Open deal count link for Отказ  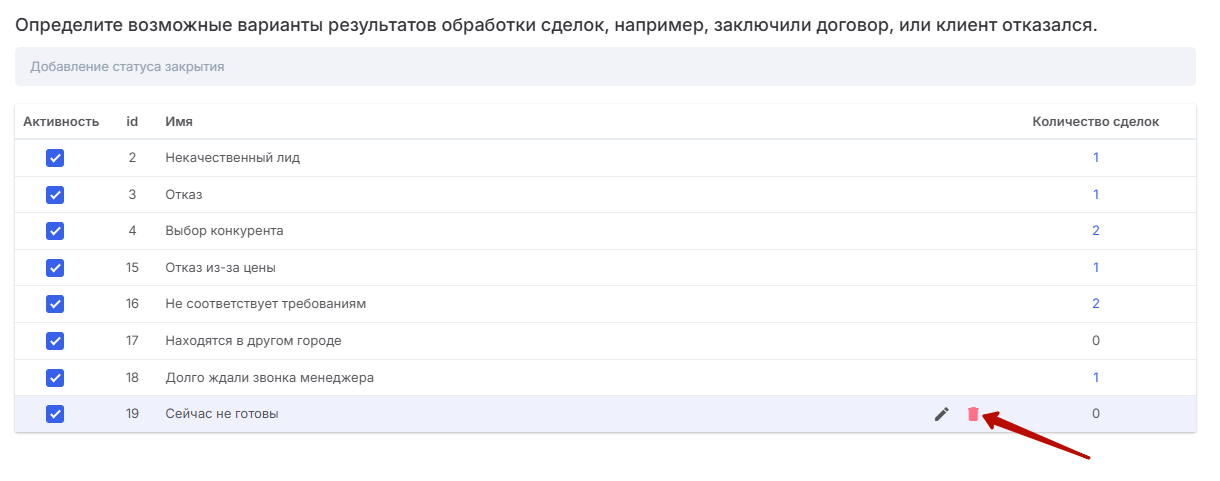click(x=1096, y=194)
